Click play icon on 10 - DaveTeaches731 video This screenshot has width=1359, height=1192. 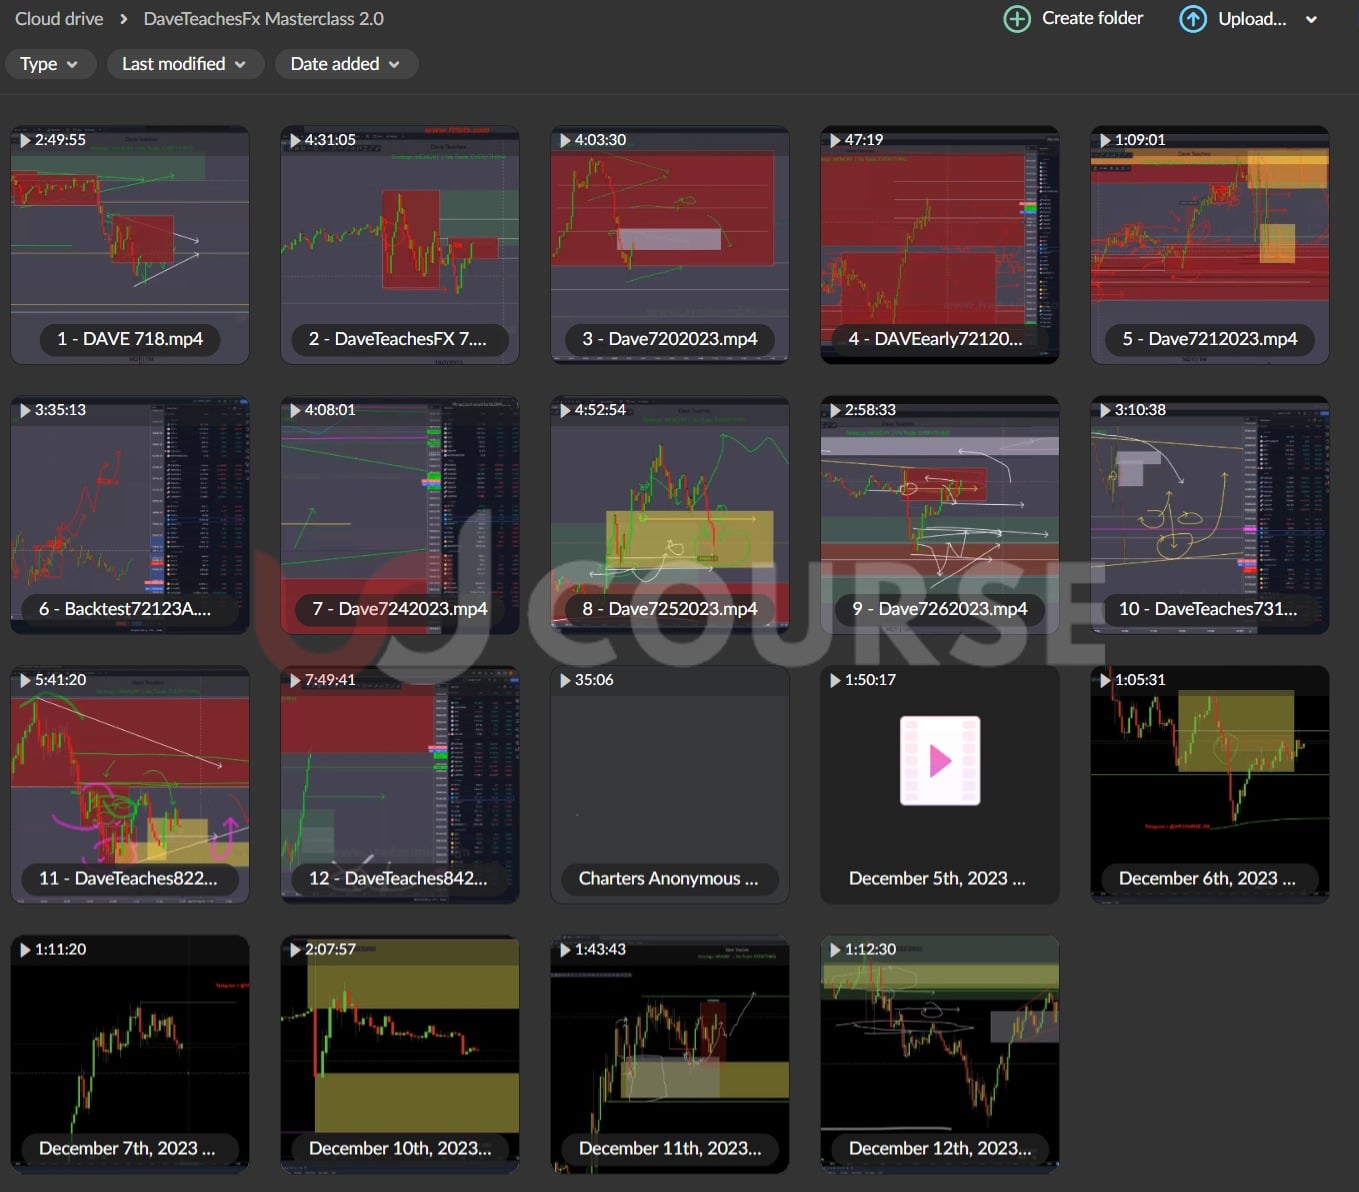1105,410
